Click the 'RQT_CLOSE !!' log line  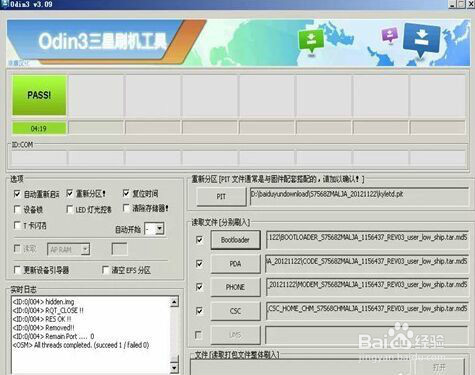(x=48, y=310)
